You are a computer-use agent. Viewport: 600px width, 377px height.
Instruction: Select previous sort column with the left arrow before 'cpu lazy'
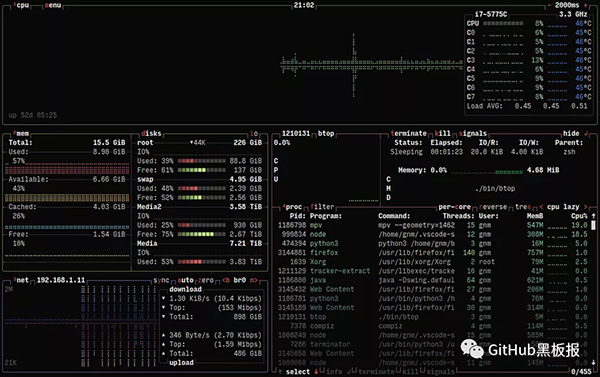541,207
